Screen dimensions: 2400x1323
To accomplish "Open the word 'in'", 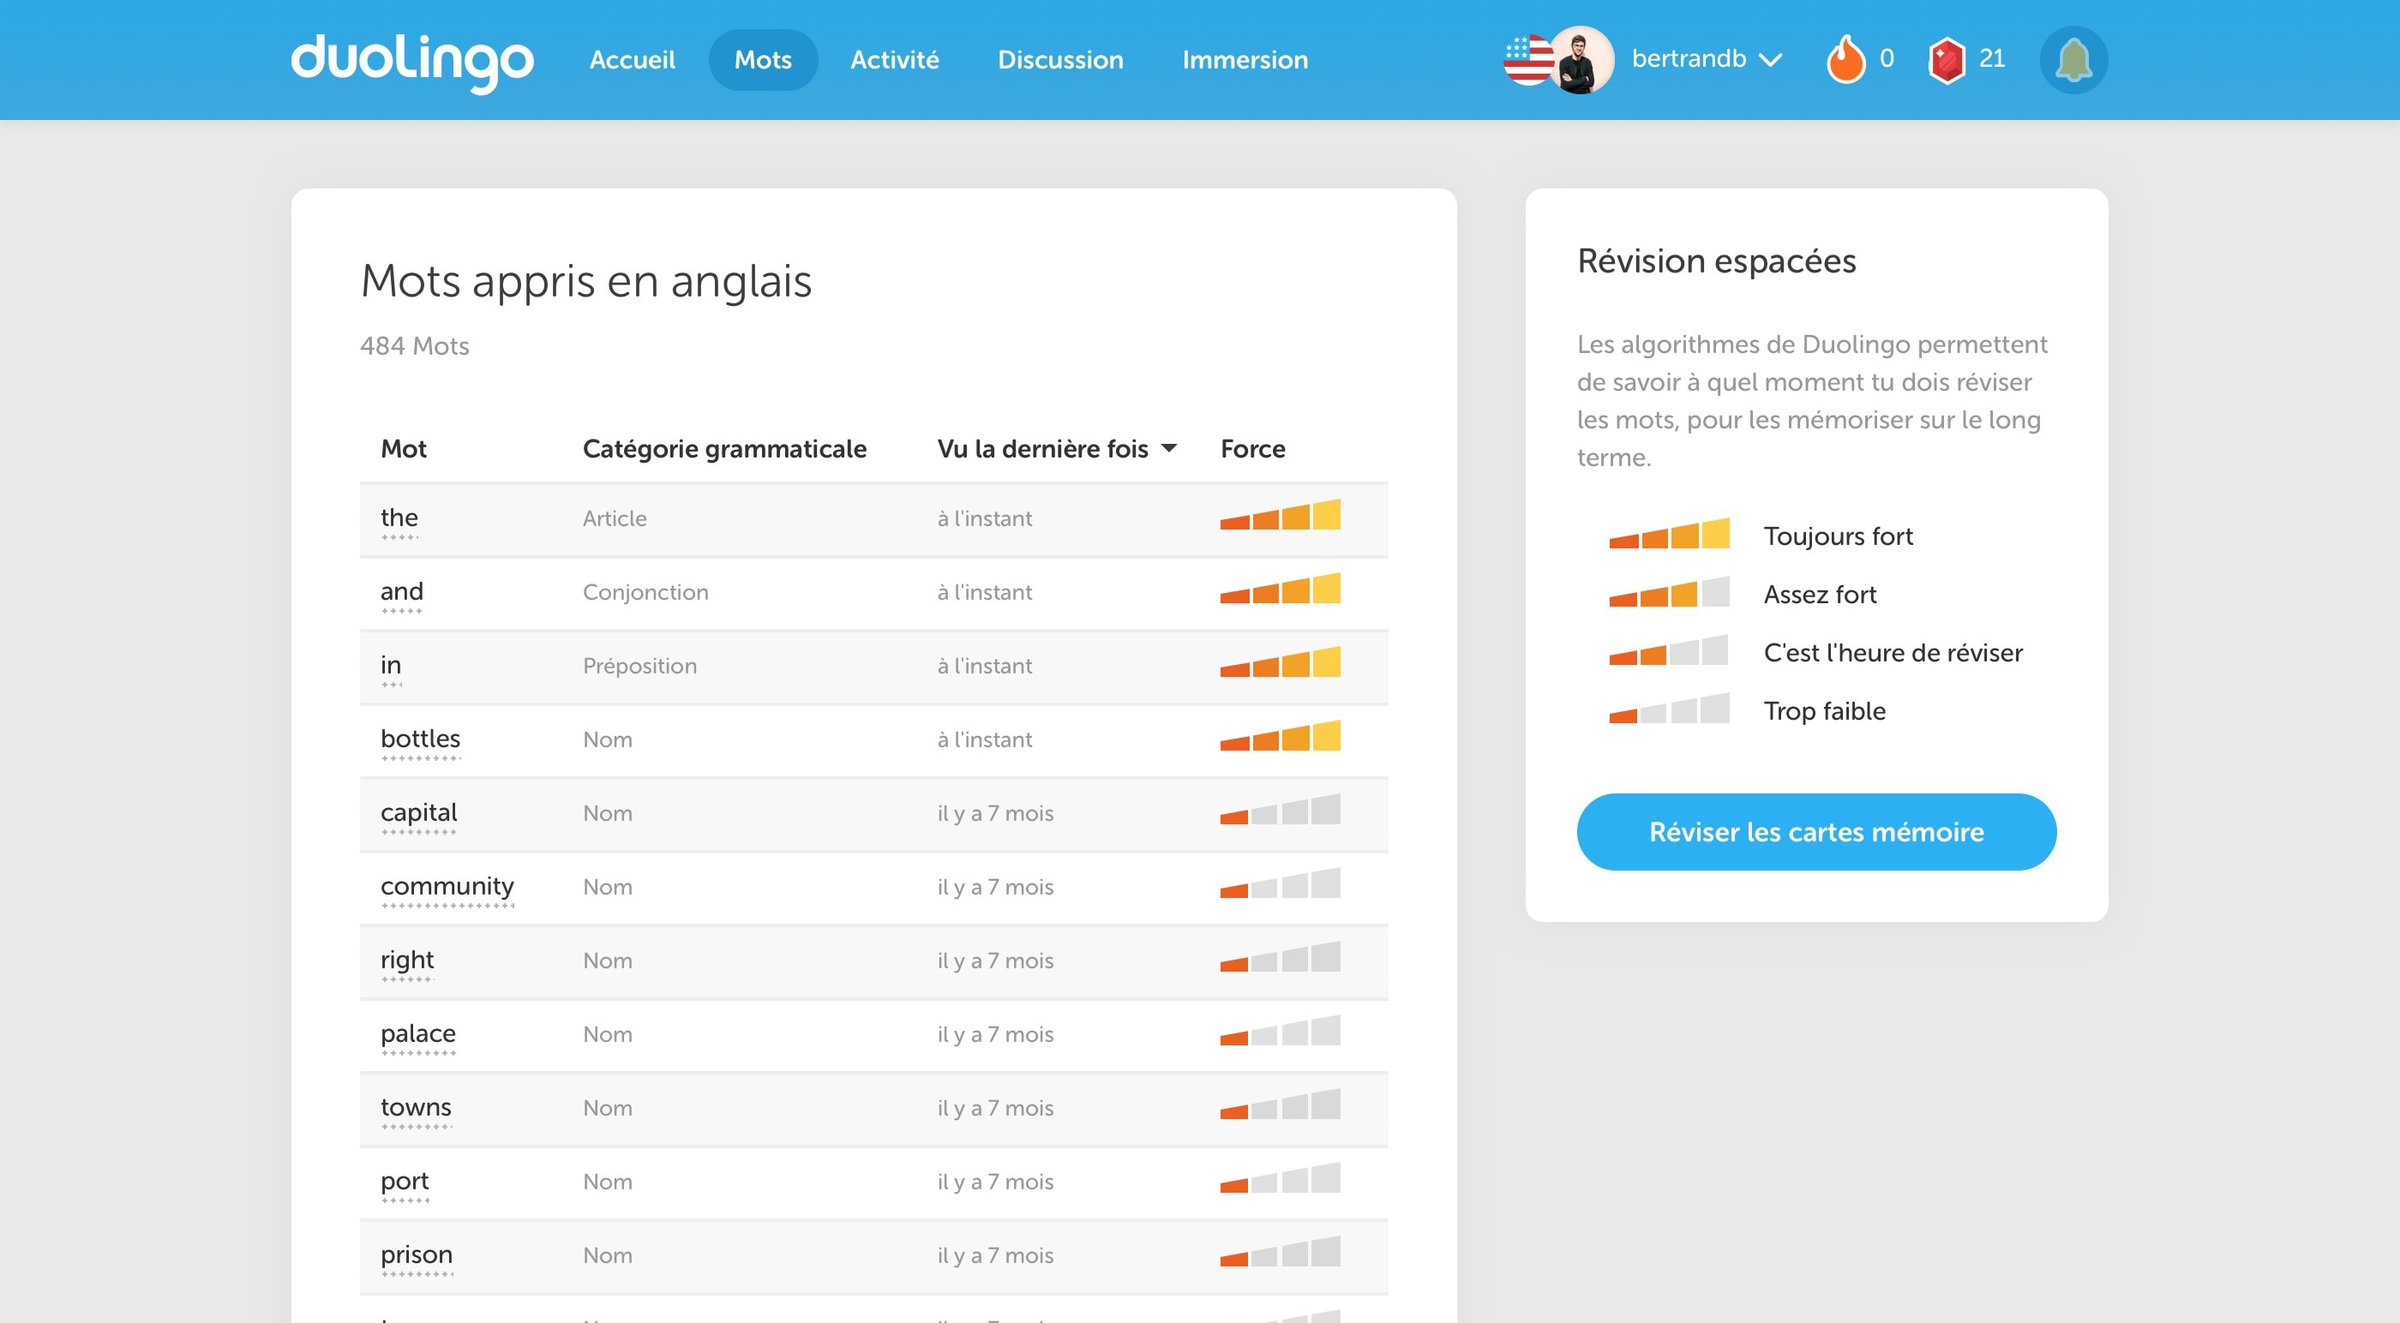I will point(391,665).
